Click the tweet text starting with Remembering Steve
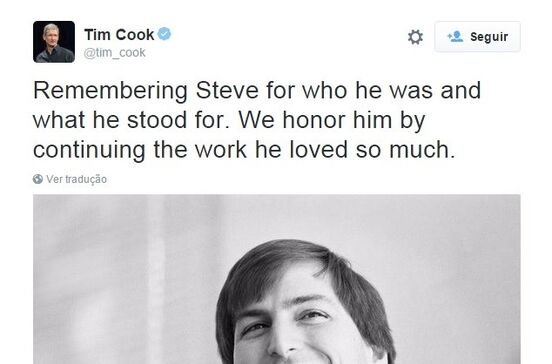This screenshot has width=552, height=364. click(257, 120)
